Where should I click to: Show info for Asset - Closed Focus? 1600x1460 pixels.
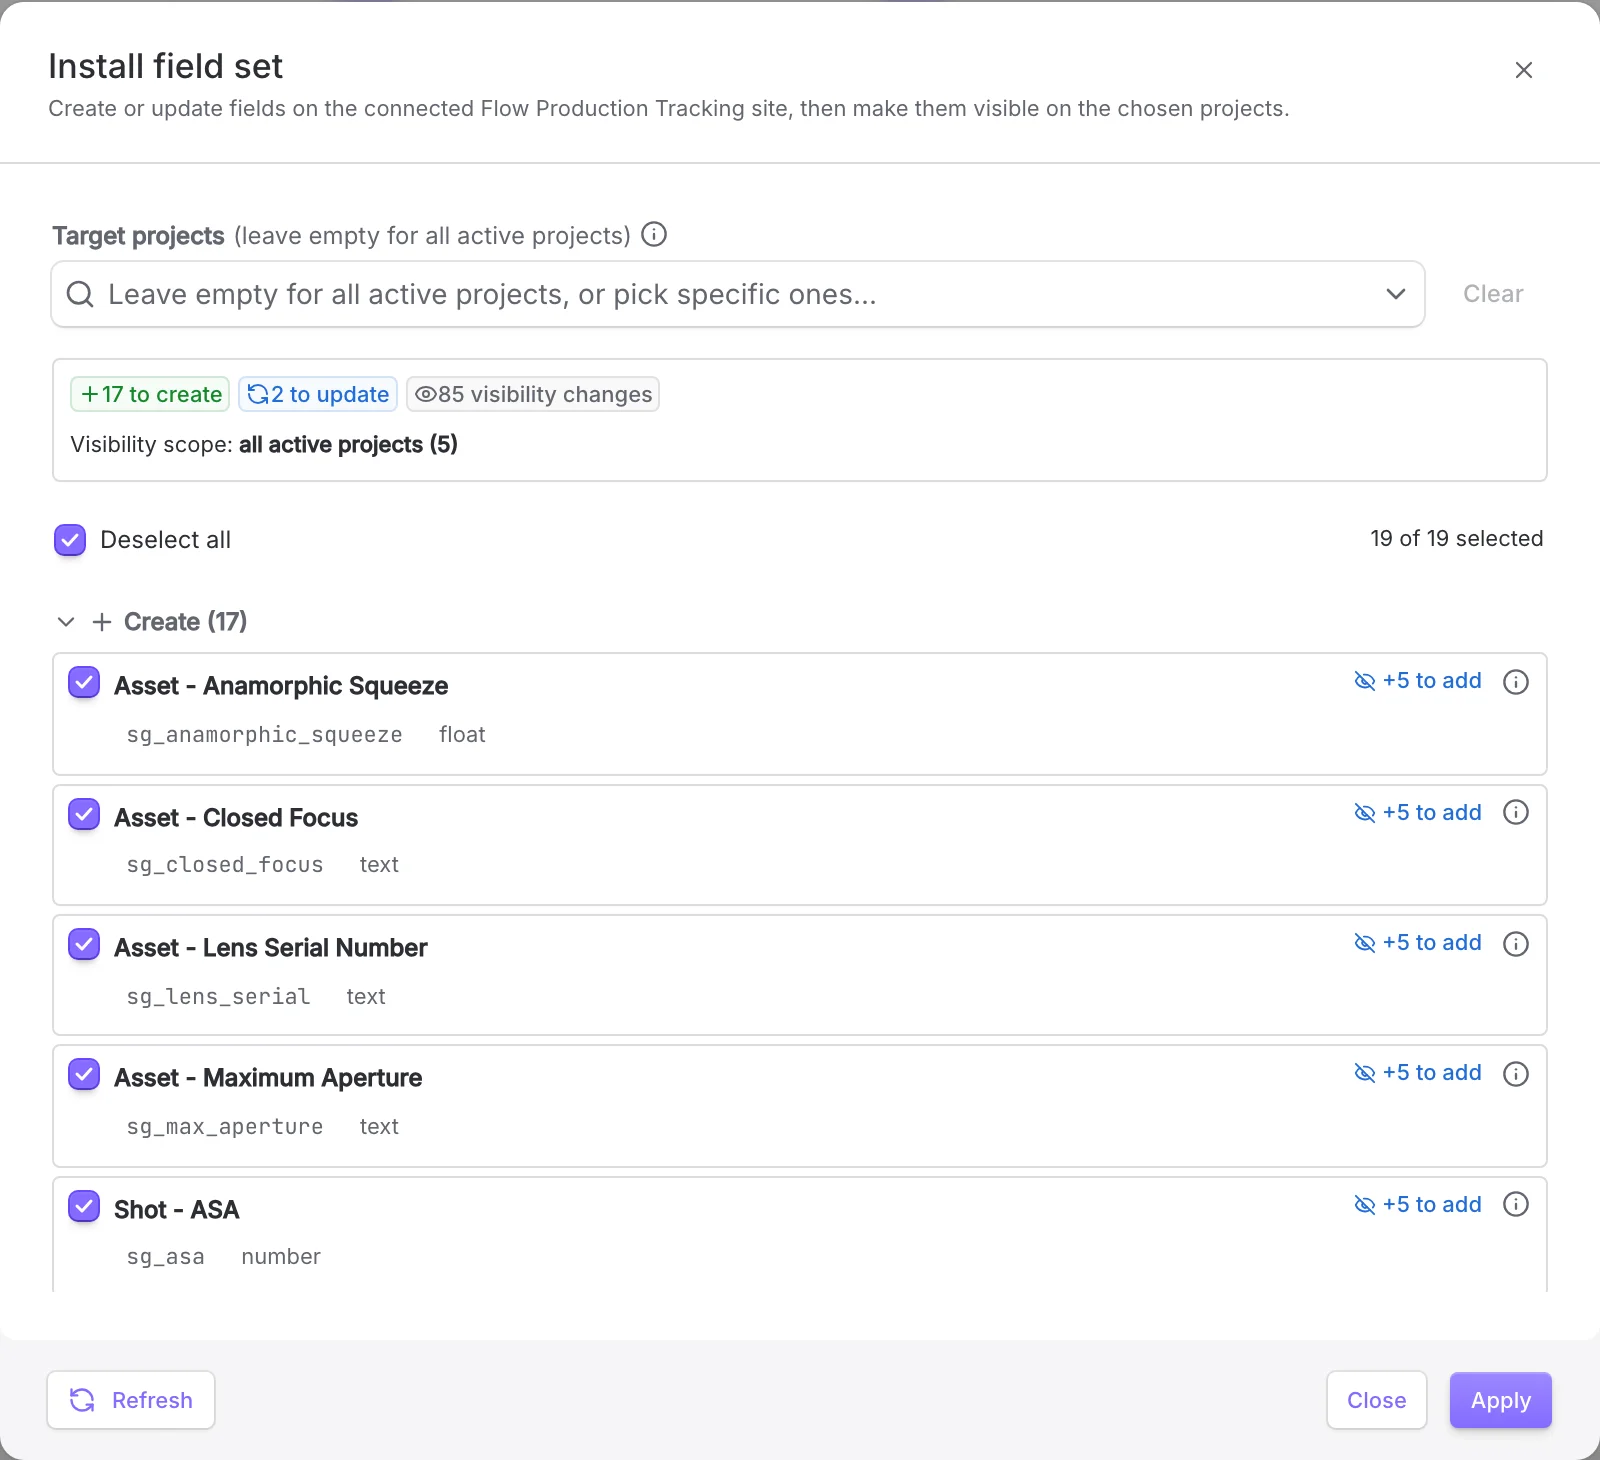coord(1516,812)
